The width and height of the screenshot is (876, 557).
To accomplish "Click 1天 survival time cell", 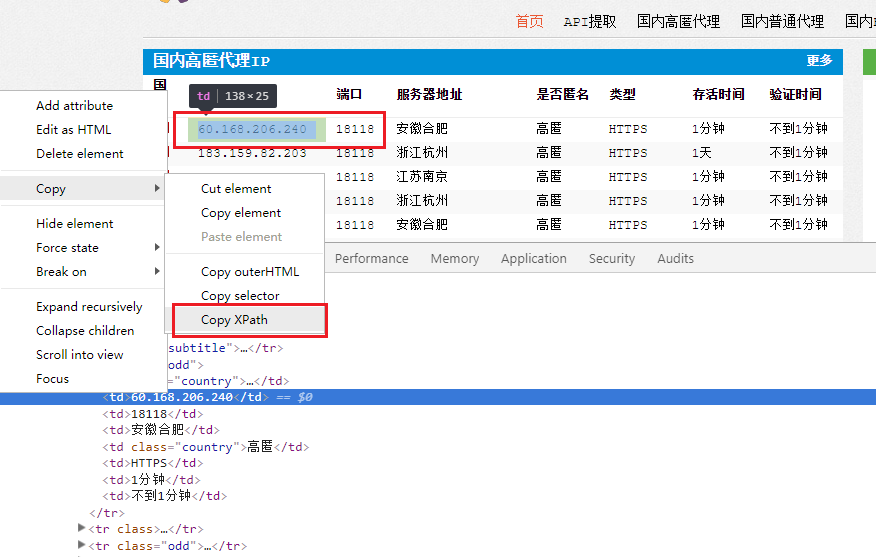I will click(x=701, y=153).
